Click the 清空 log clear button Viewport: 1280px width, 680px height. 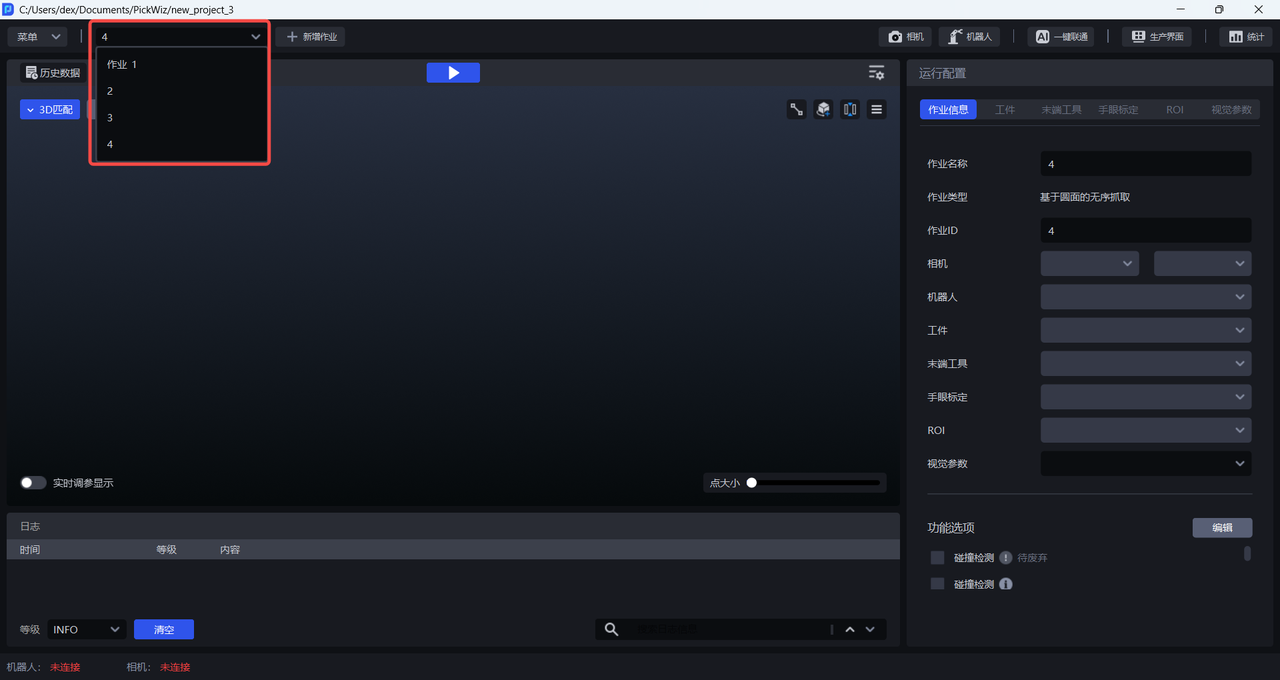point(164,629)
